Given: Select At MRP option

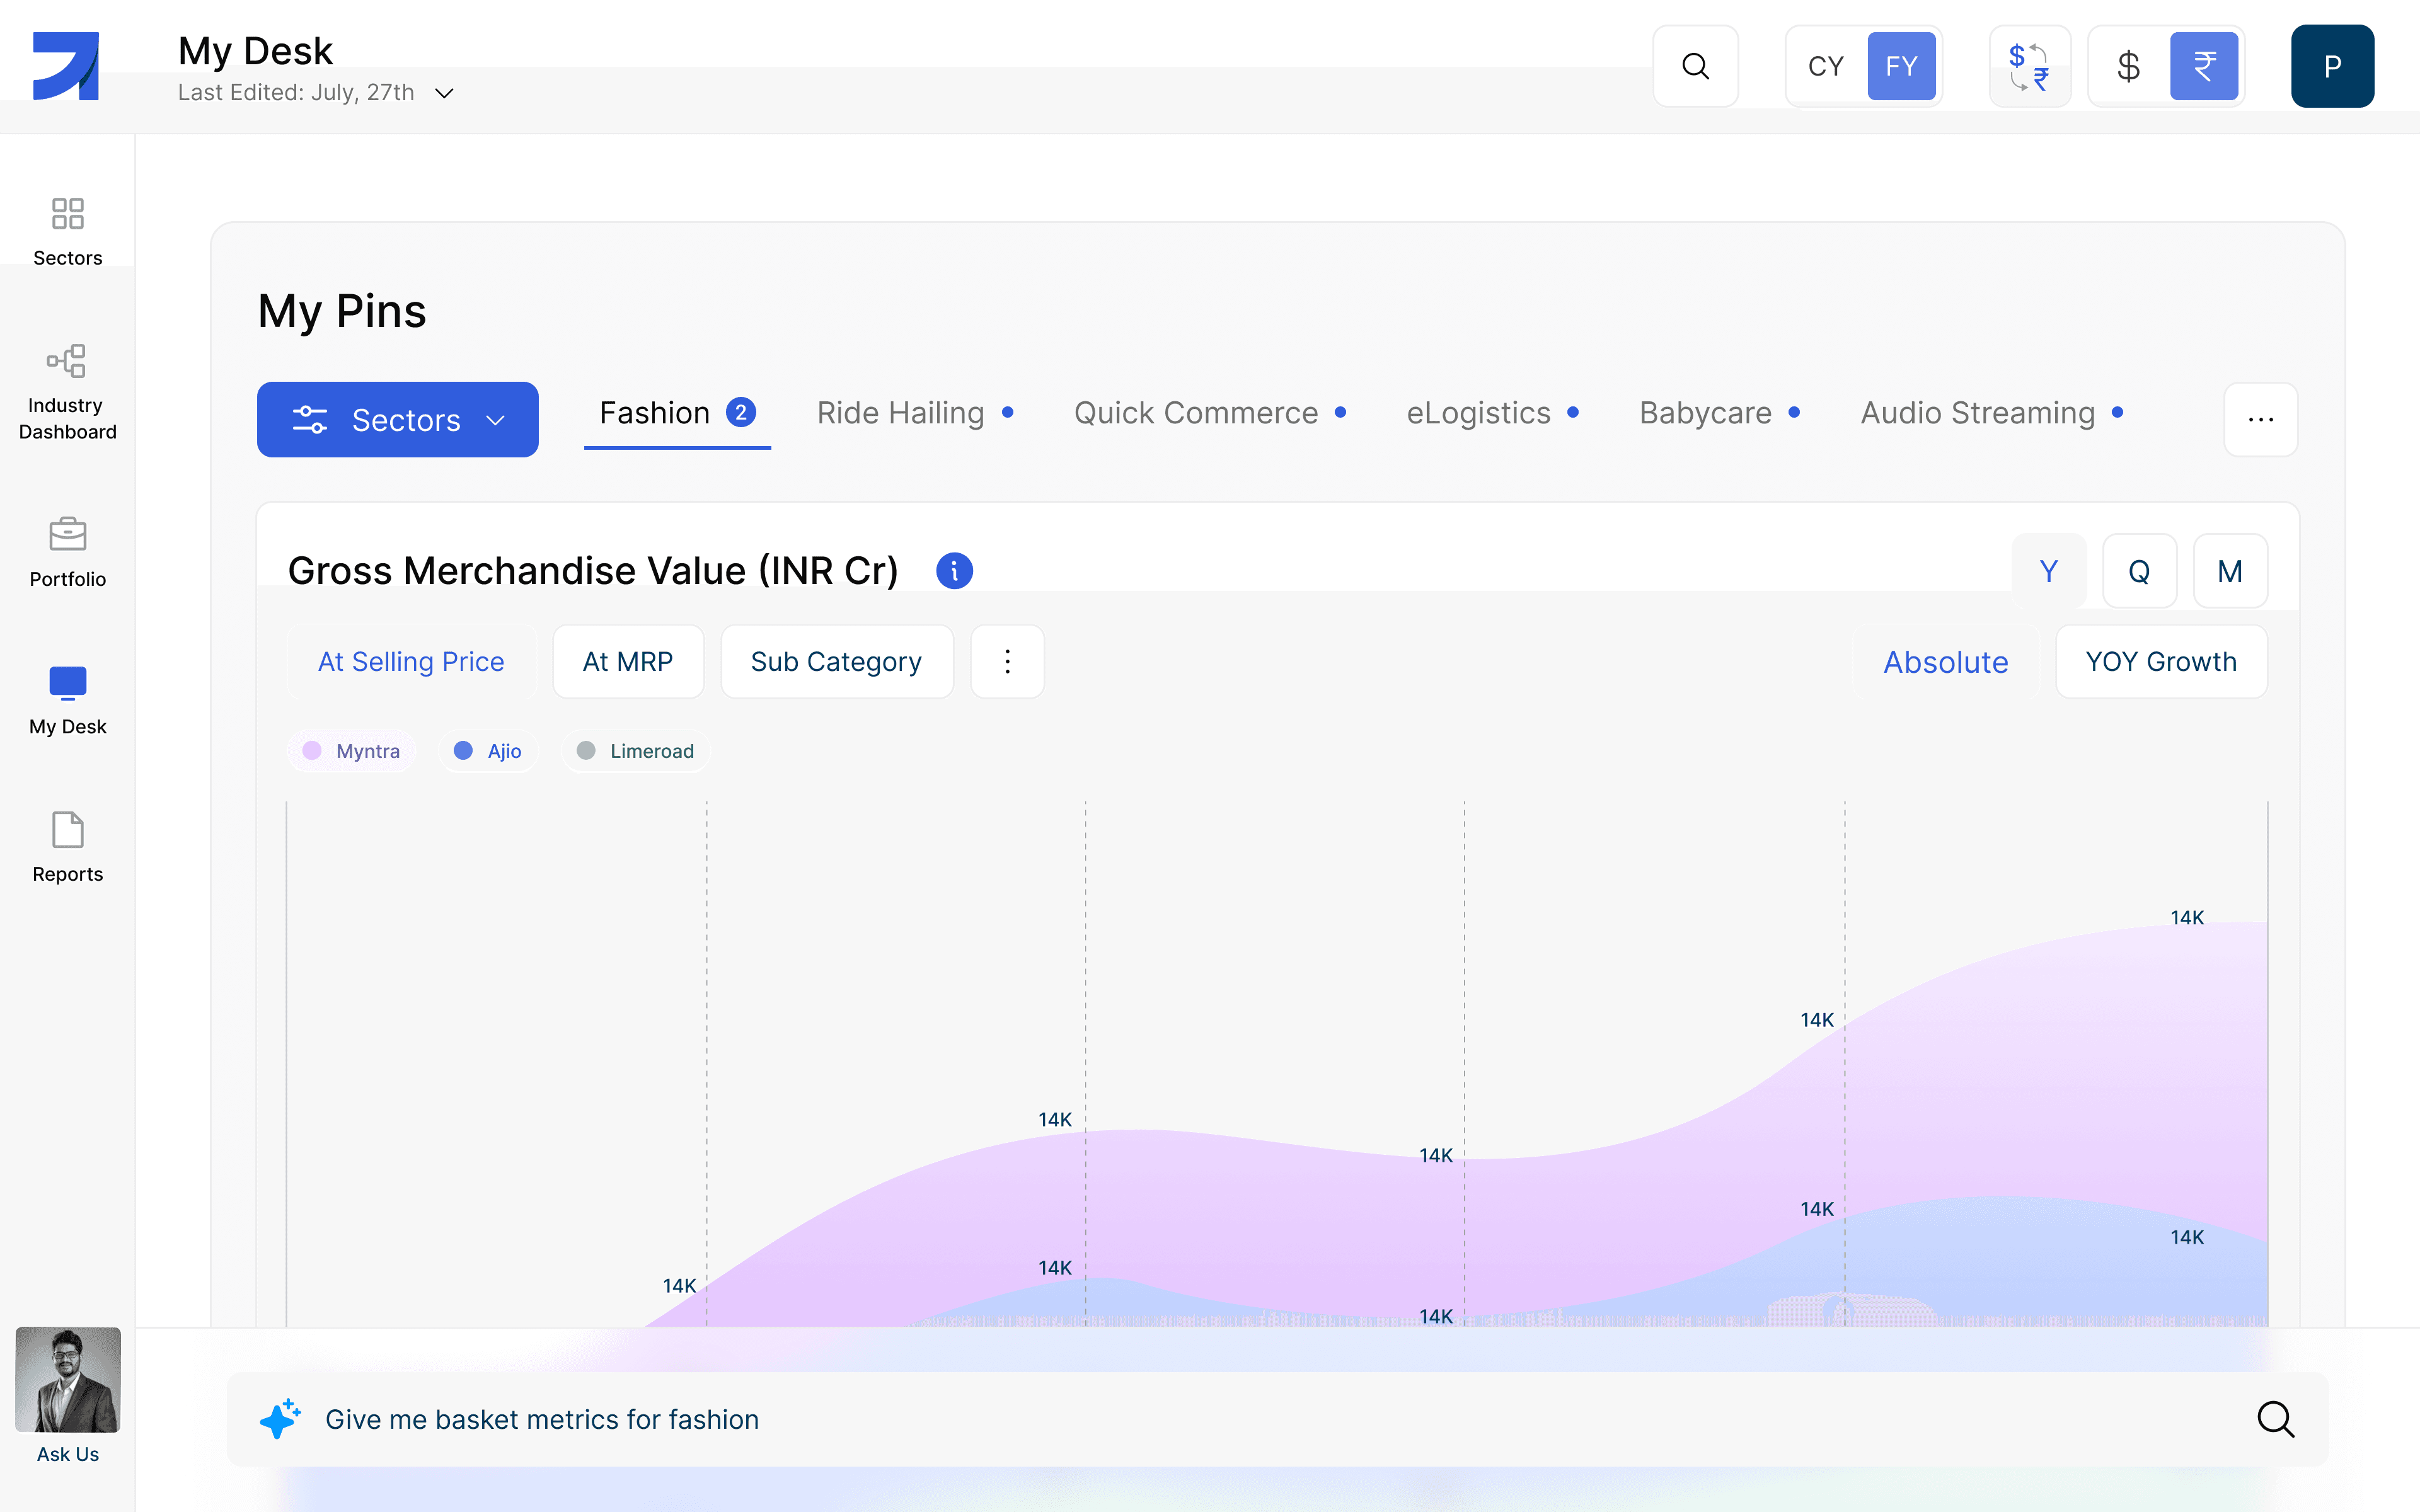Looking at the screenshot, I should point(628,662).
